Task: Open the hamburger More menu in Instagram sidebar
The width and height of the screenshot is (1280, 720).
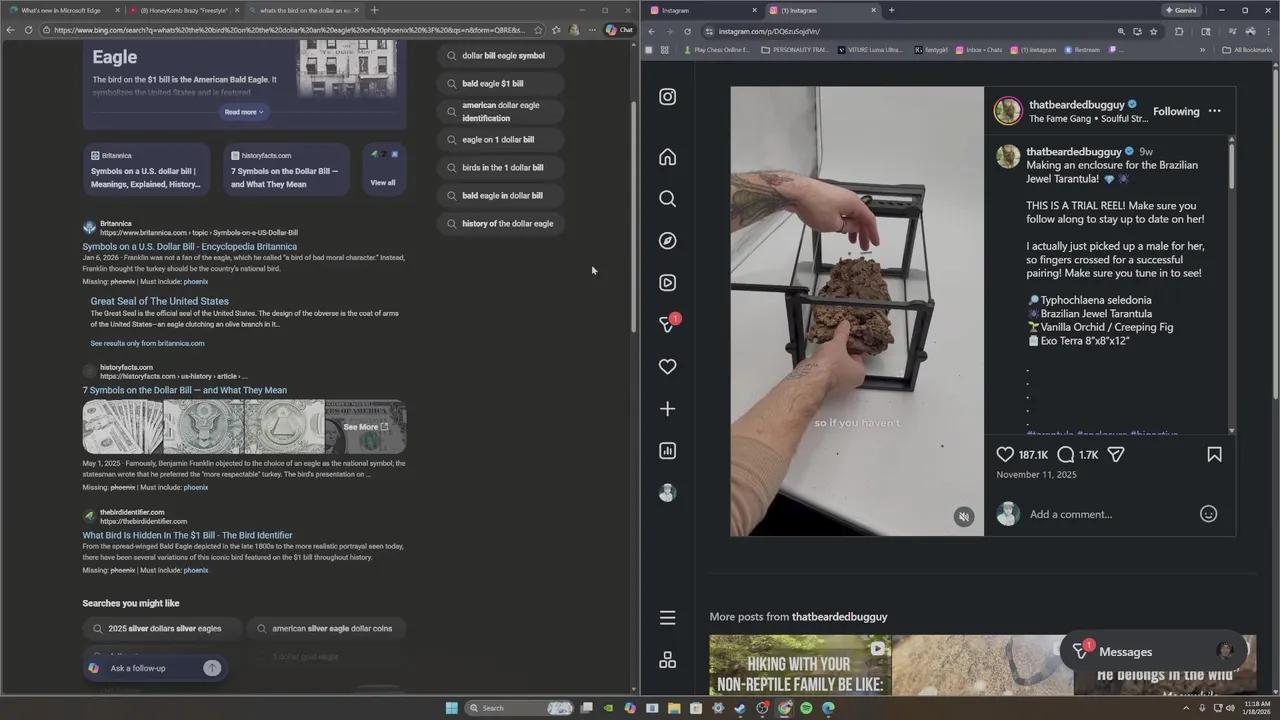Action: (667, 618)
